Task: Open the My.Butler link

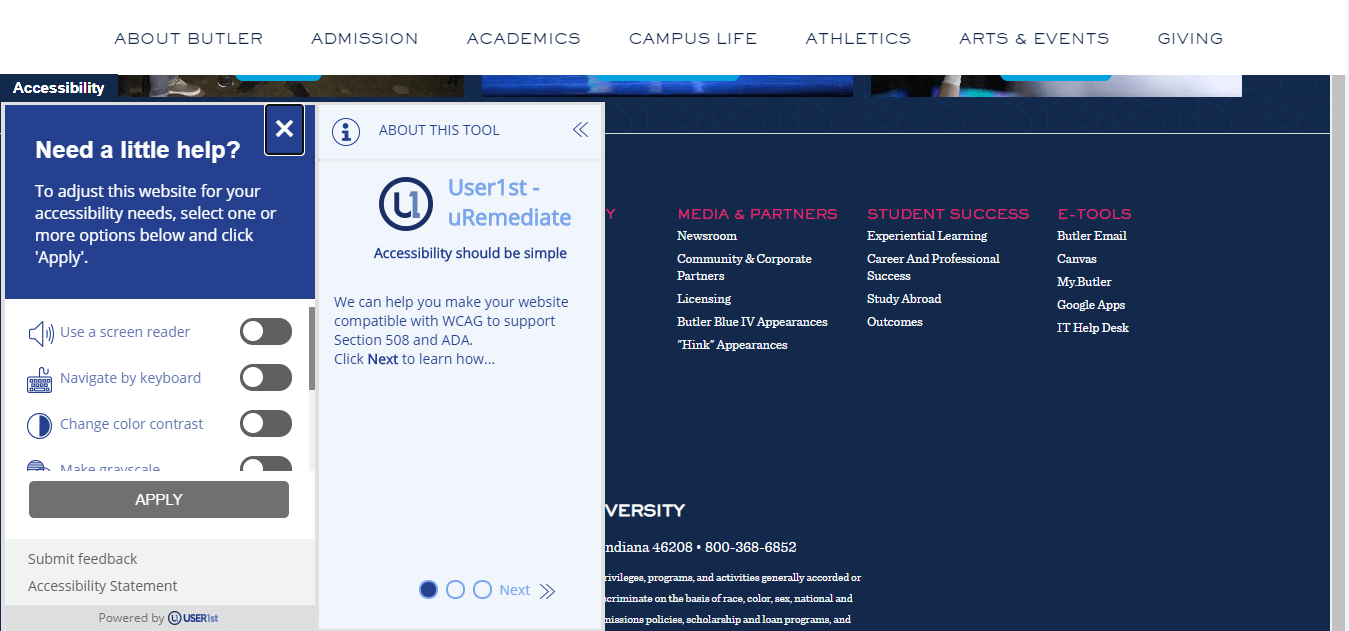Action: point(1084,282)
